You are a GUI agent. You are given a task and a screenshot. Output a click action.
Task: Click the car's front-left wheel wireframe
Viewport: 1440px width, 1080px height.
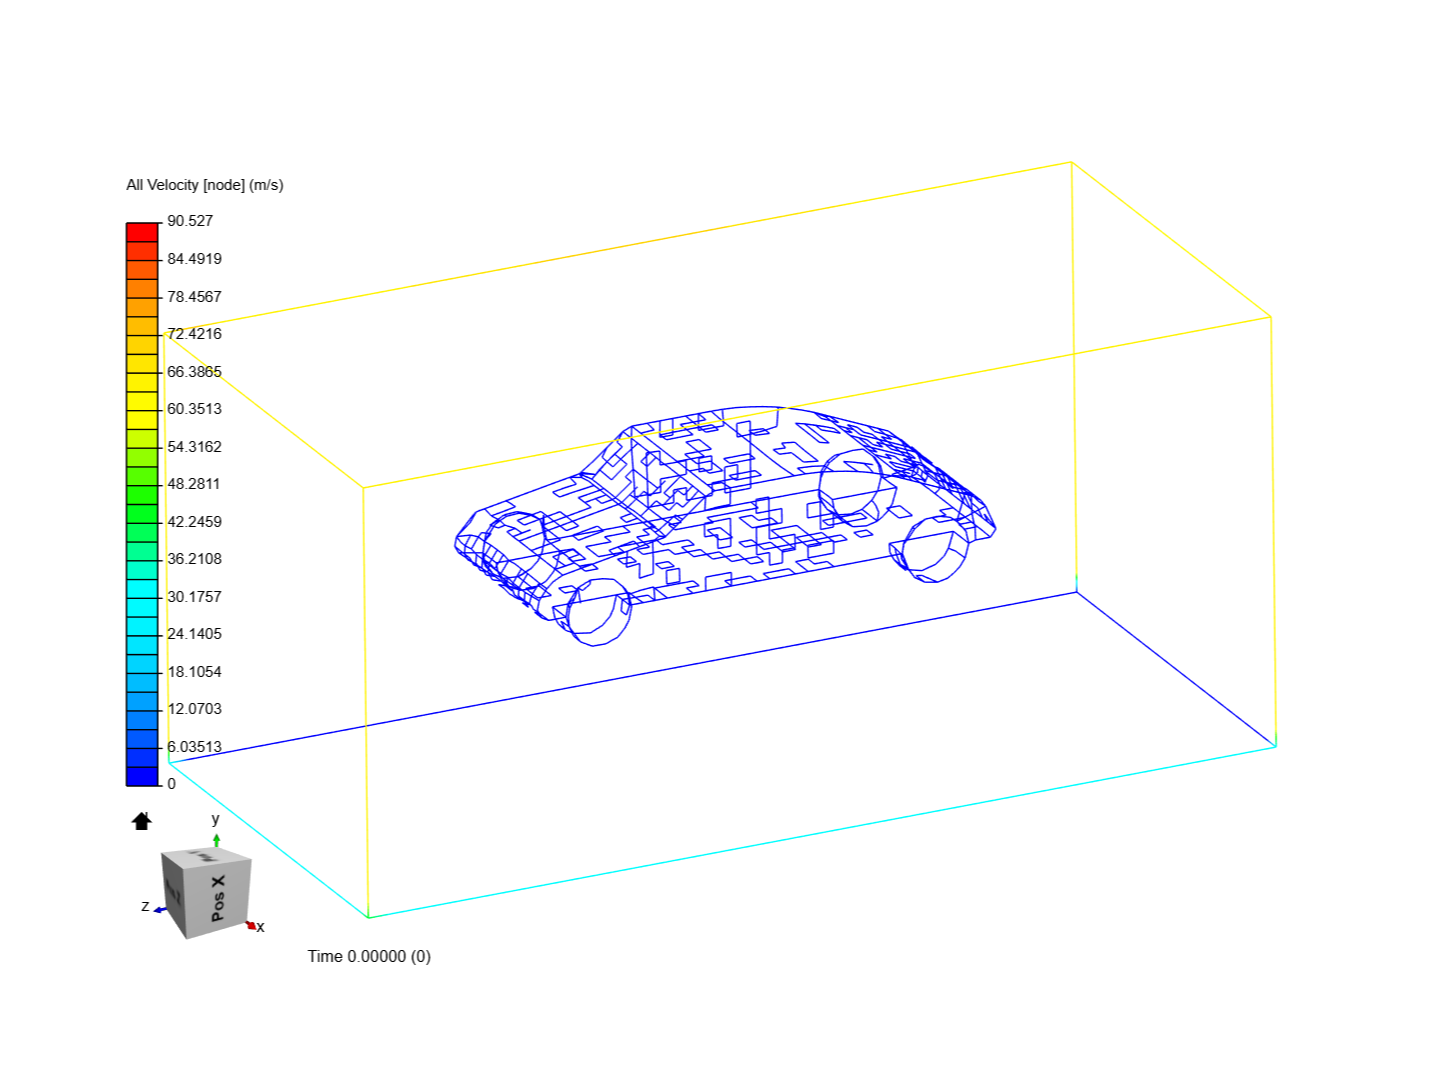[599, 612]
